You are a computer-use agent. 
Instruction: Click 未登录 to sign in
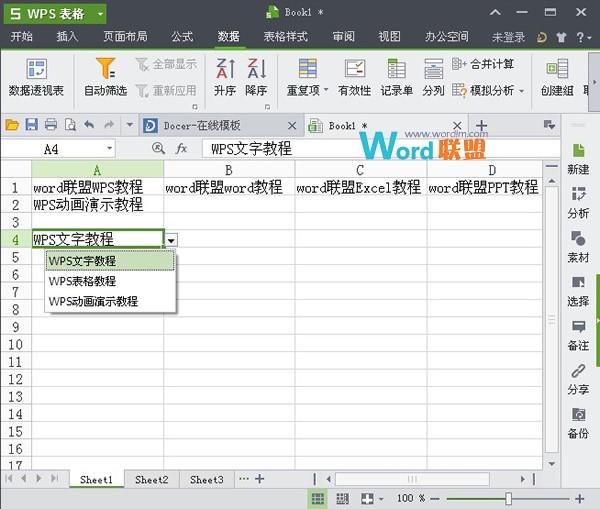click(509, 37)
